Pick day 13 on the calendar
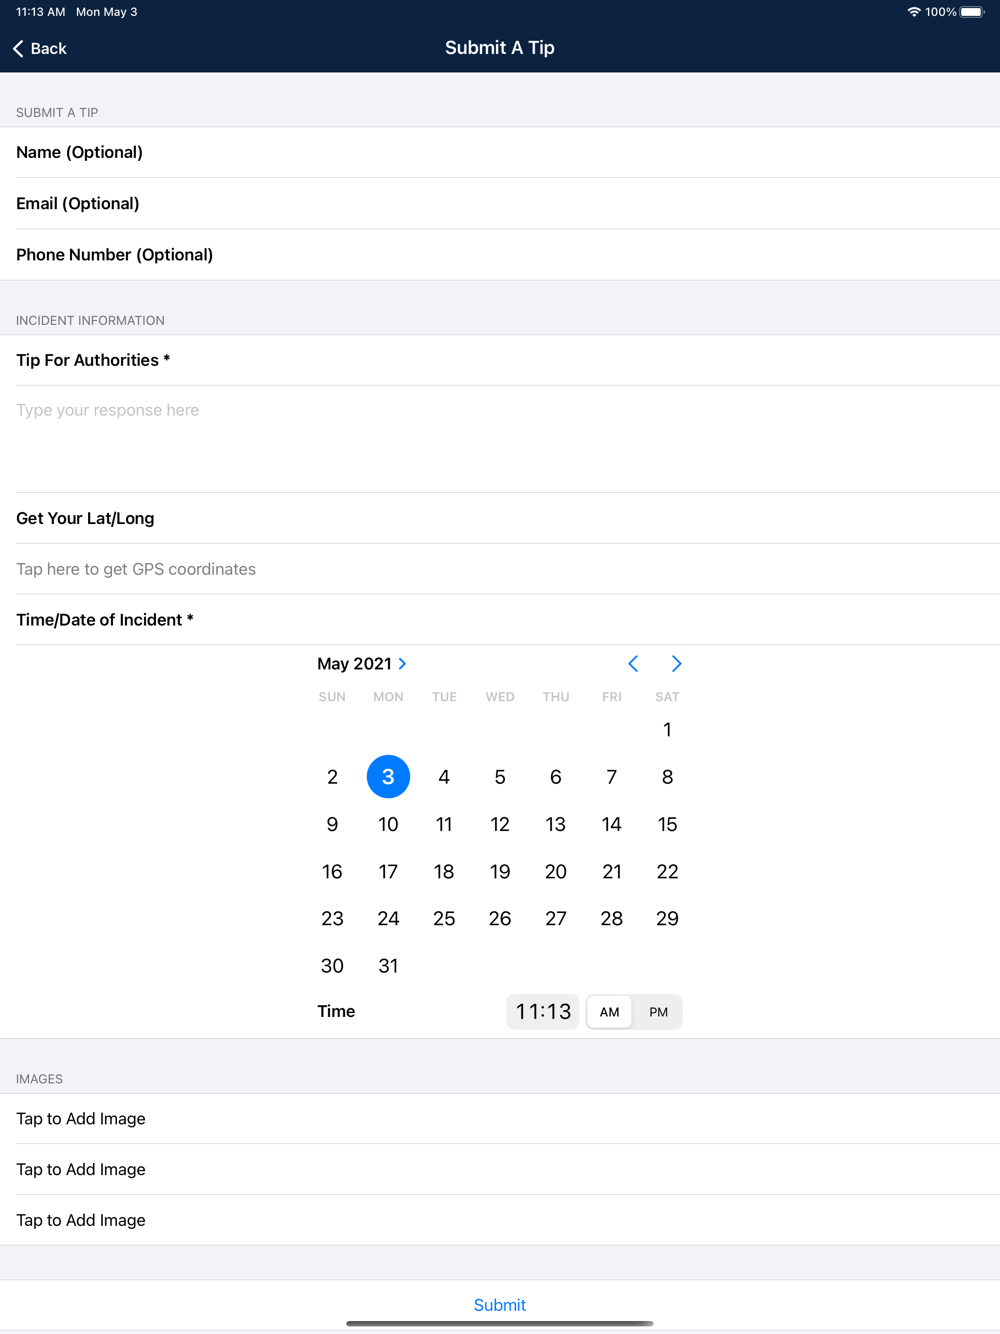1000x1334 pixels. point(556,824)
